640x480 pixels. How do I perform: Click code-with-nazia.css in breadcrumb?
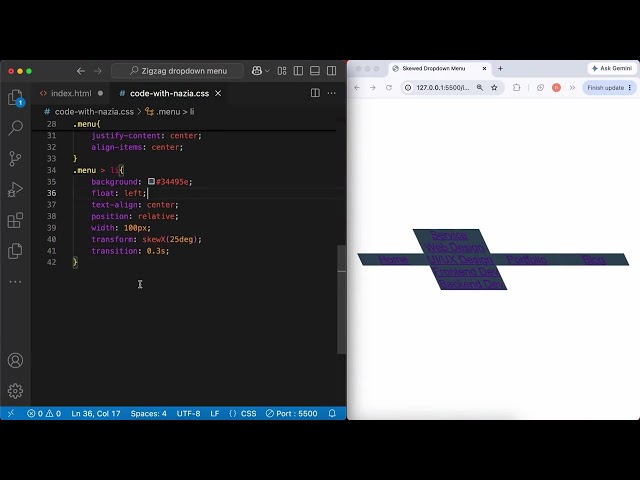94,111
